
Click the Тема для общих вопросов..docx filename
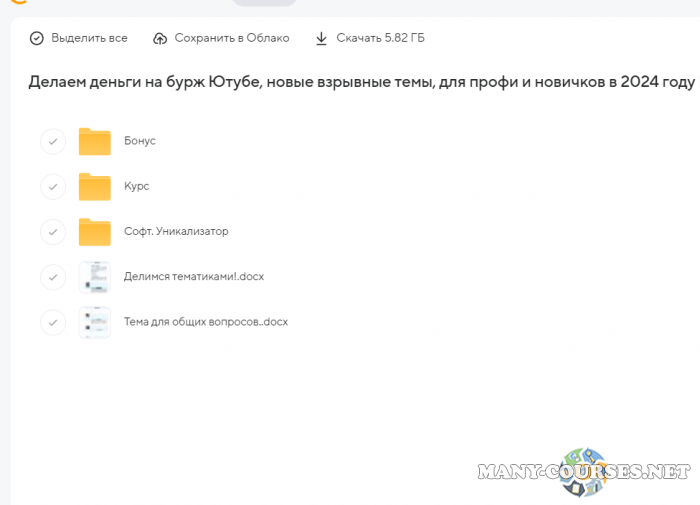click(206, 322)
